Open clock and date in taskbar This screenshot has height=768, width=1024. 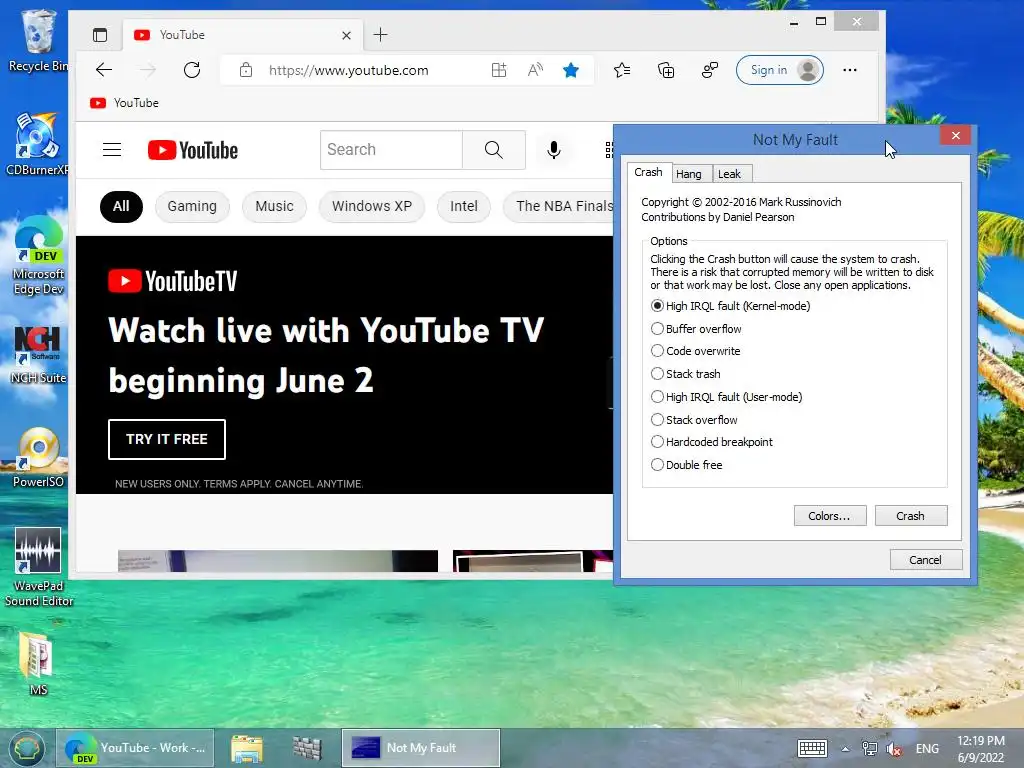point(980,749)
